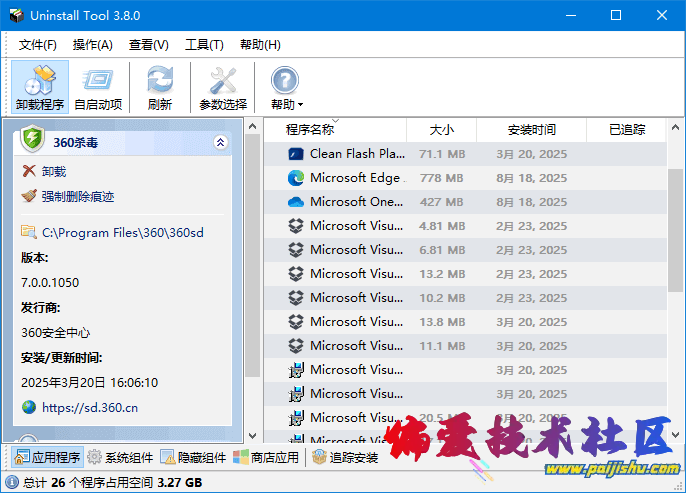Collapse the 360杀毒 details panel

click(x=220, y=142)
